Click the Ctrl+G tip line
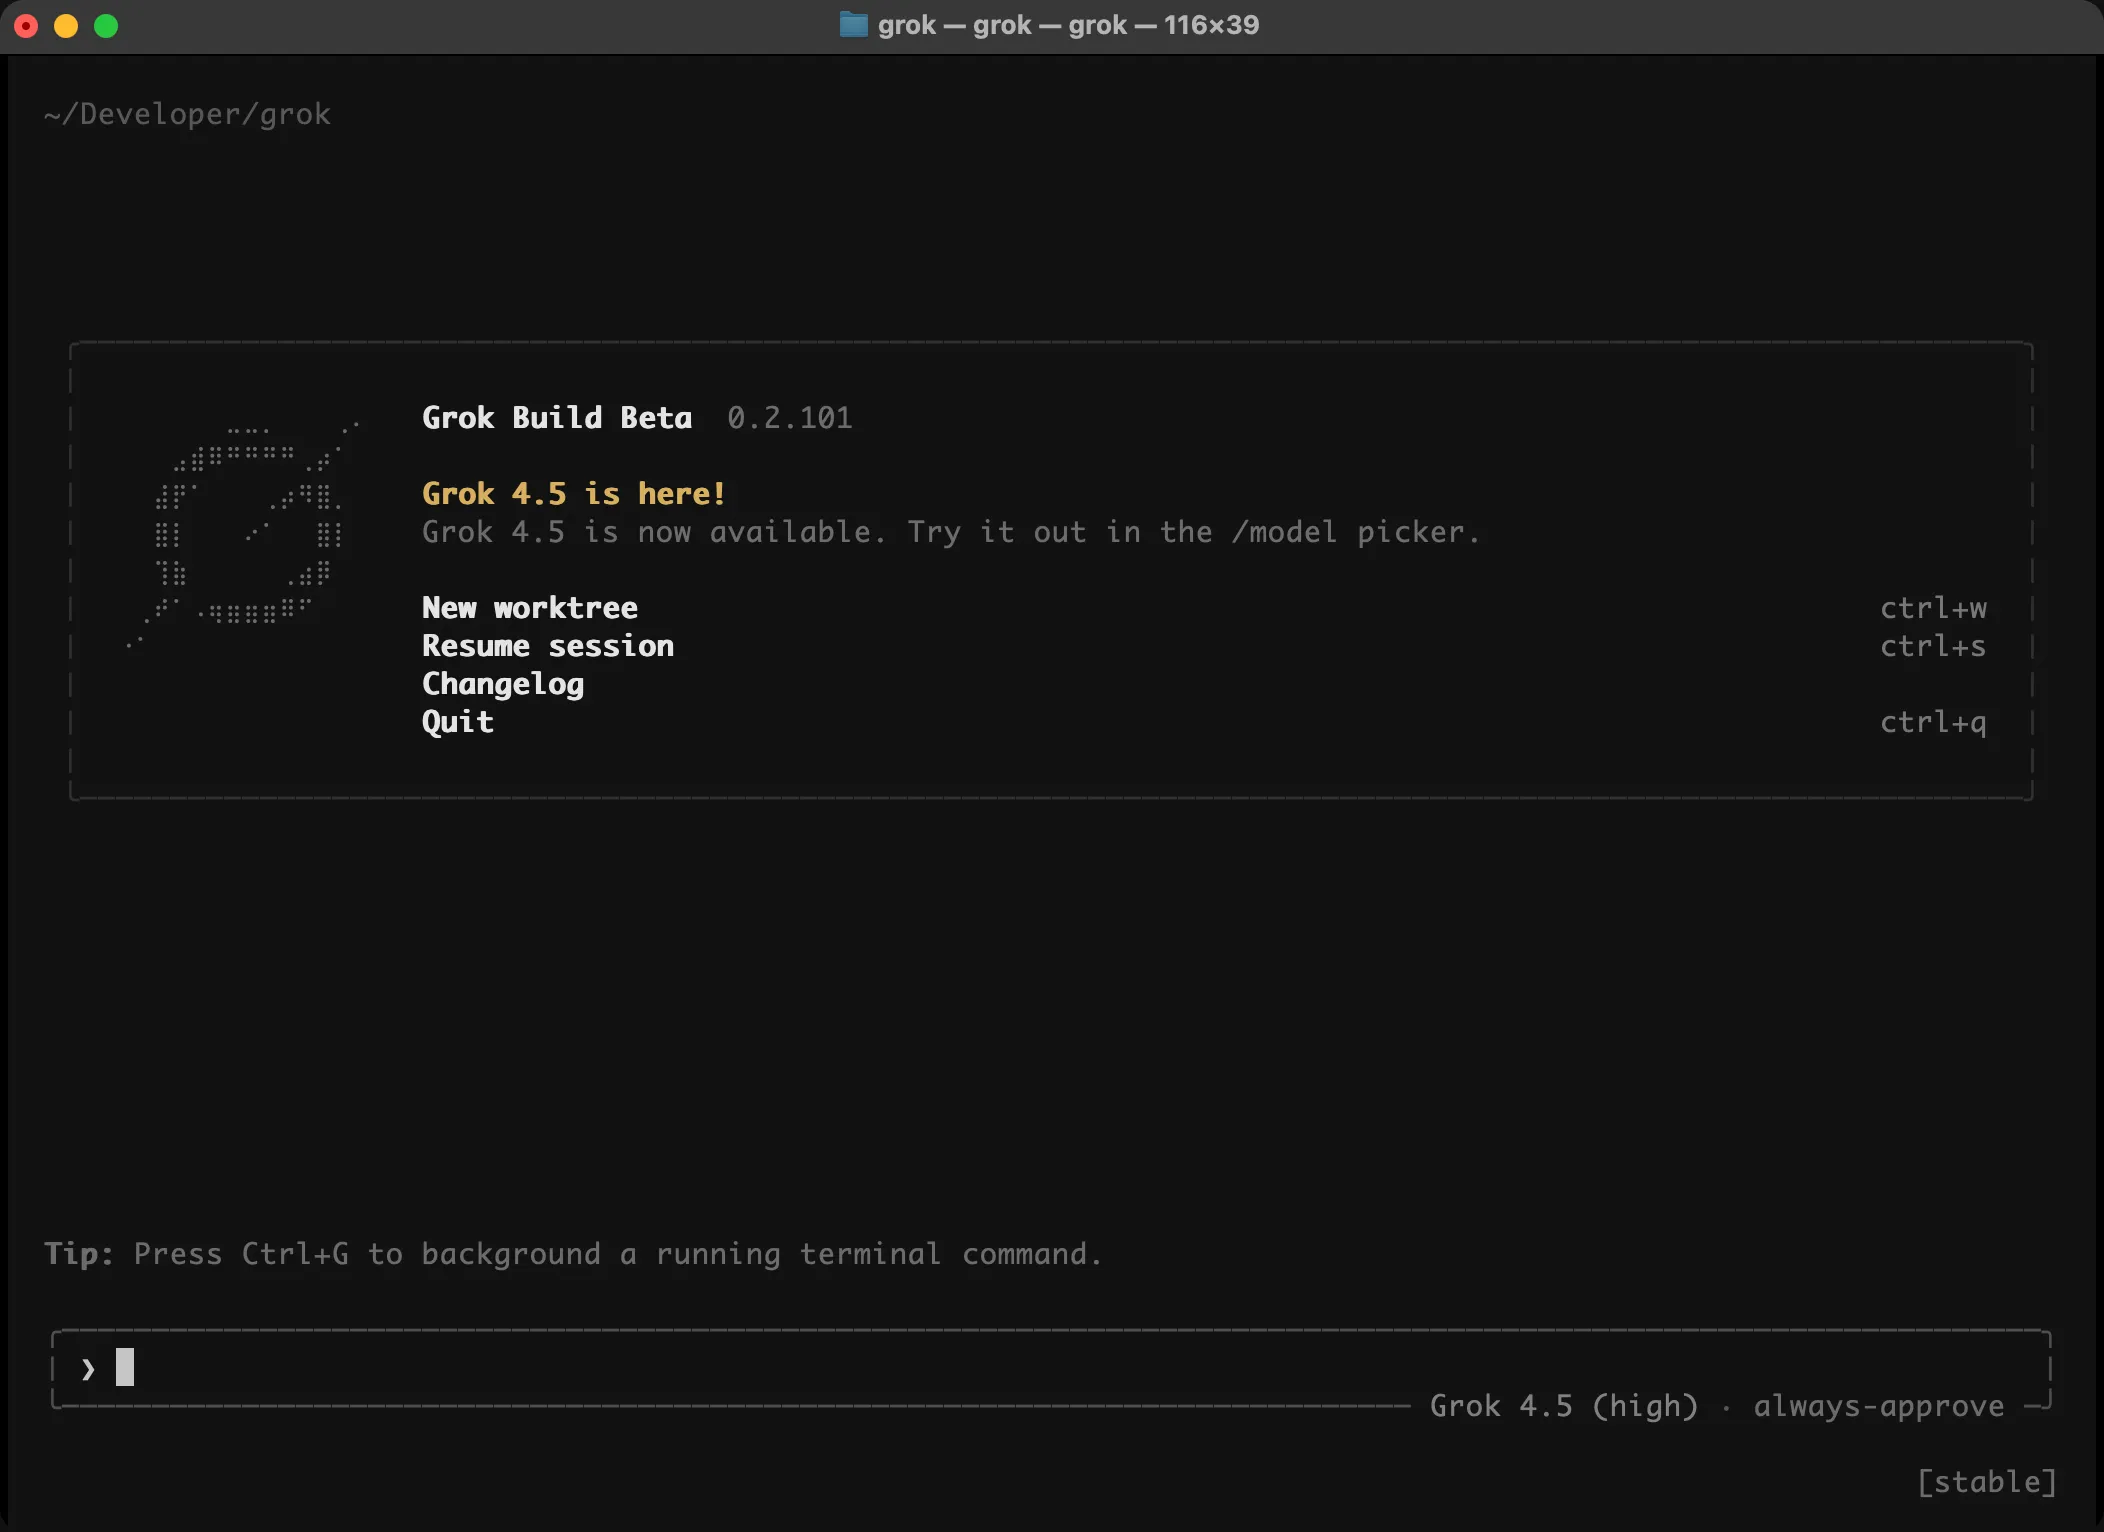Image resolution: width=2104 pixels, height=1532 pixels. tap(573, 1254)
